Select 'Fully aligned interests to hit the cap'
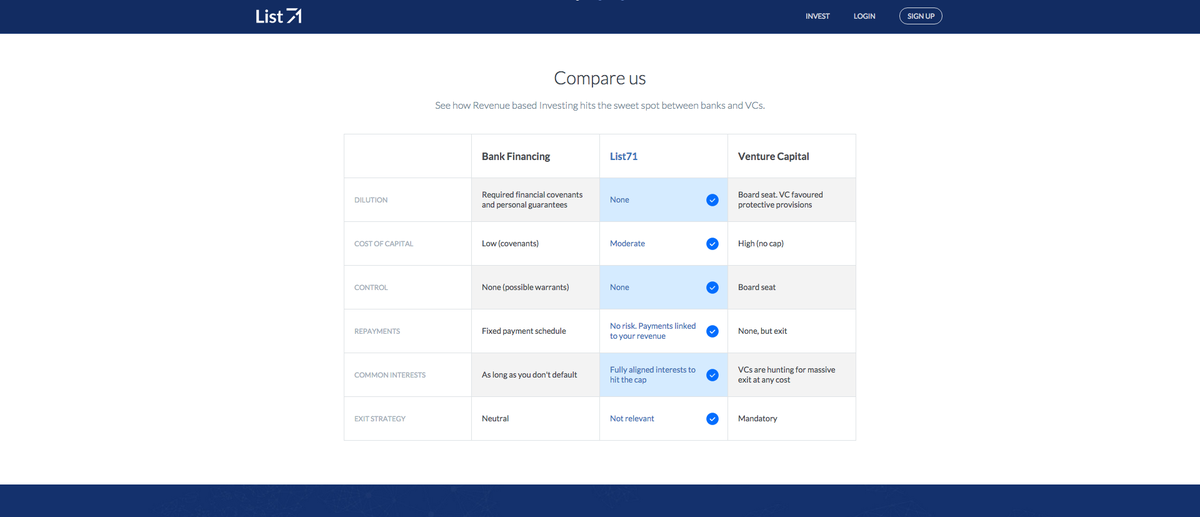 pyautogui.click(x=653, y=375)
